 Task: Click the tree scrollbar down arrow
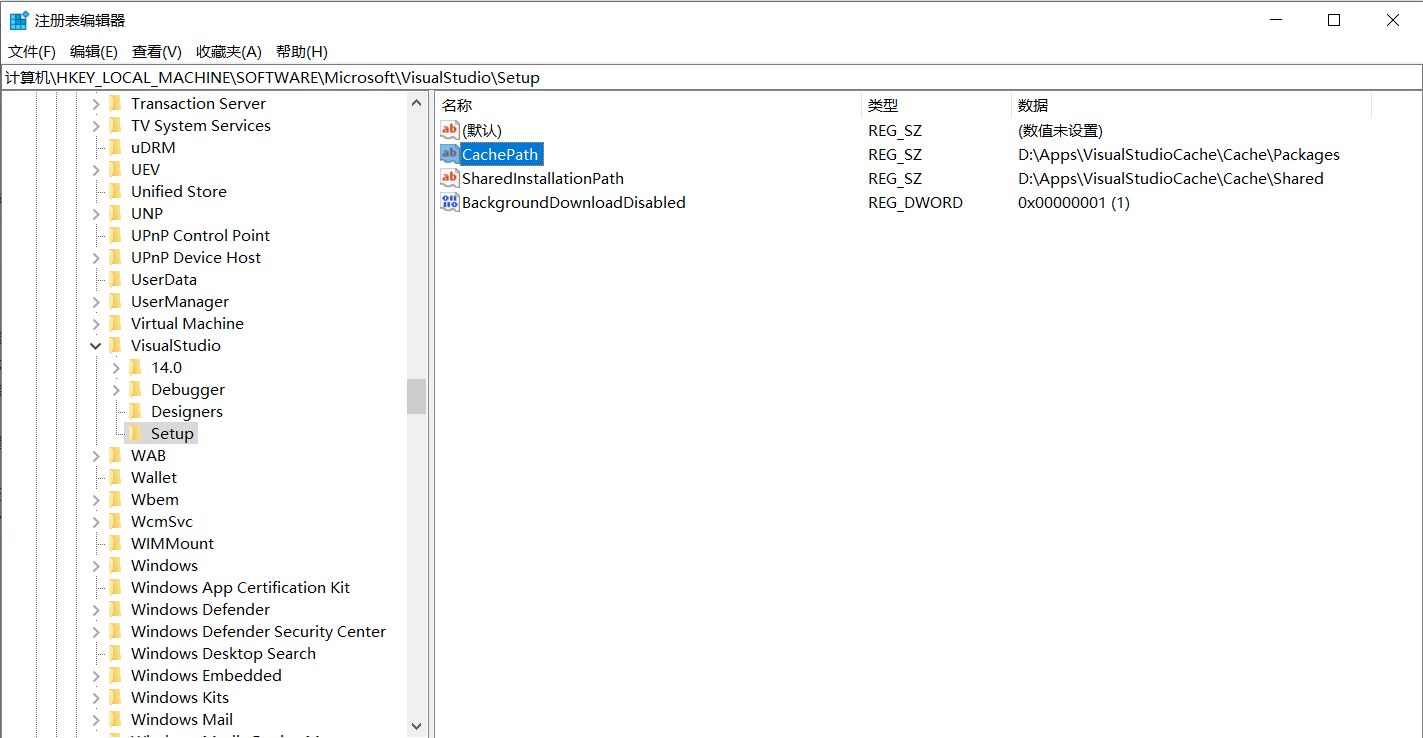coord(417,727)
